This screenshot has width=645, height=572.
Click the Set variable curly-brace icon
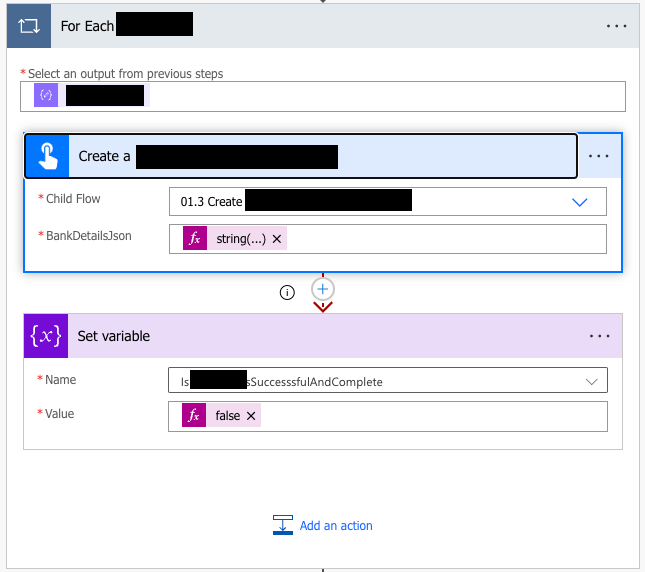pos(46,336)
